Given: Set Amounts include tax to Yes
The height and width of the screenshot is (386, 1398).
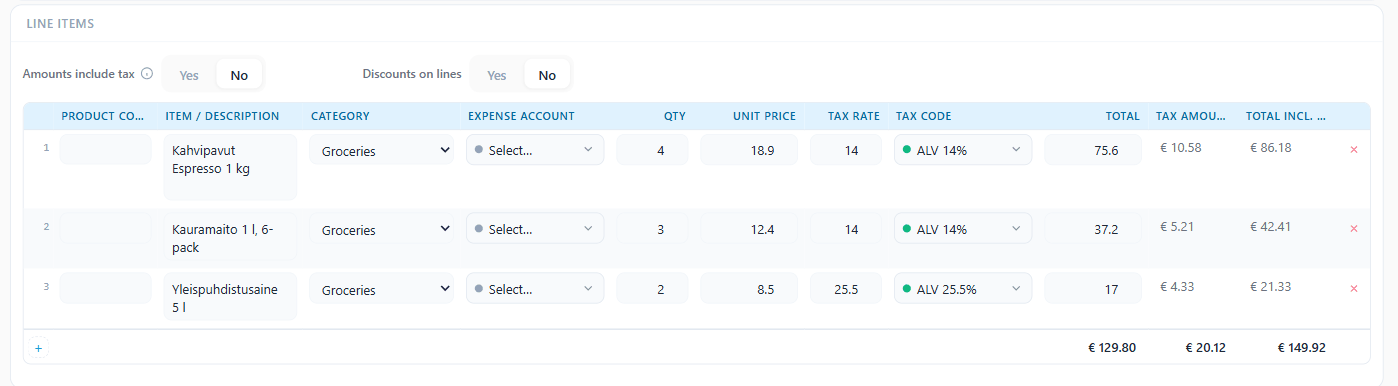Looking at the screenshot, I should click(x=189, y=75).
